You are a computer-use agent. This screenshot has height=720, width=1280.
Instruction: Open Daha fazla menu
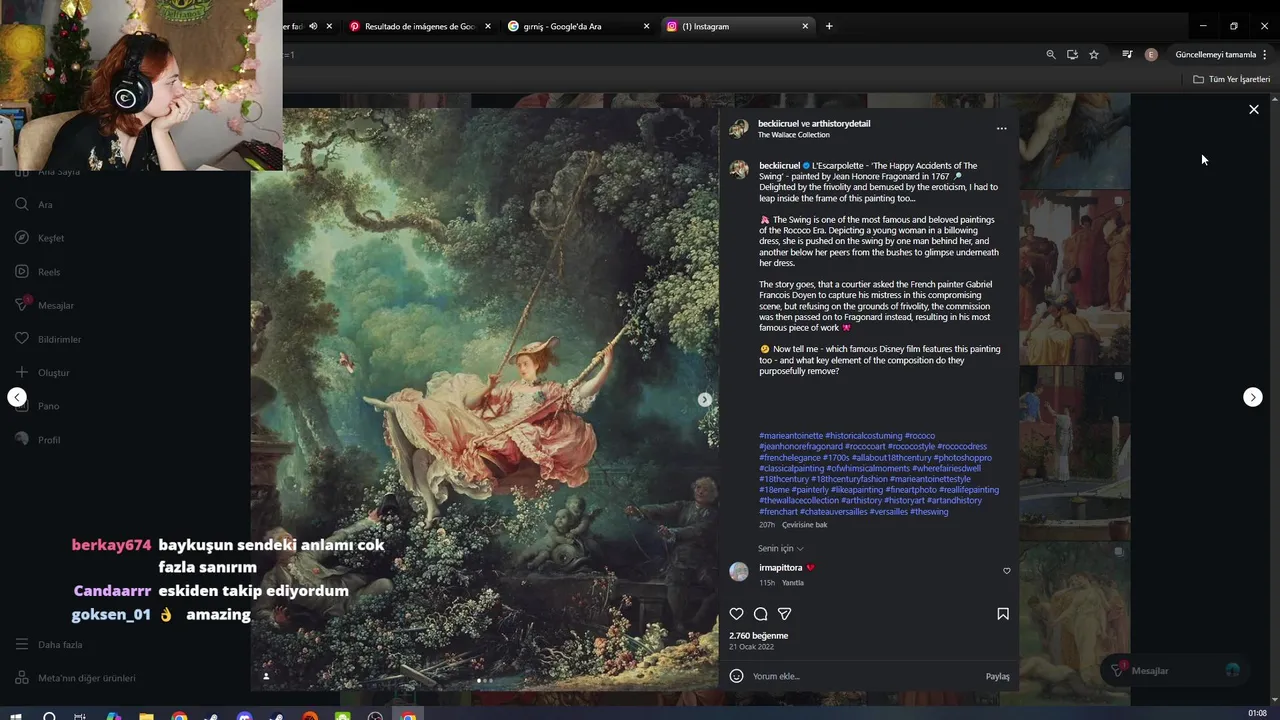(48, 645)
